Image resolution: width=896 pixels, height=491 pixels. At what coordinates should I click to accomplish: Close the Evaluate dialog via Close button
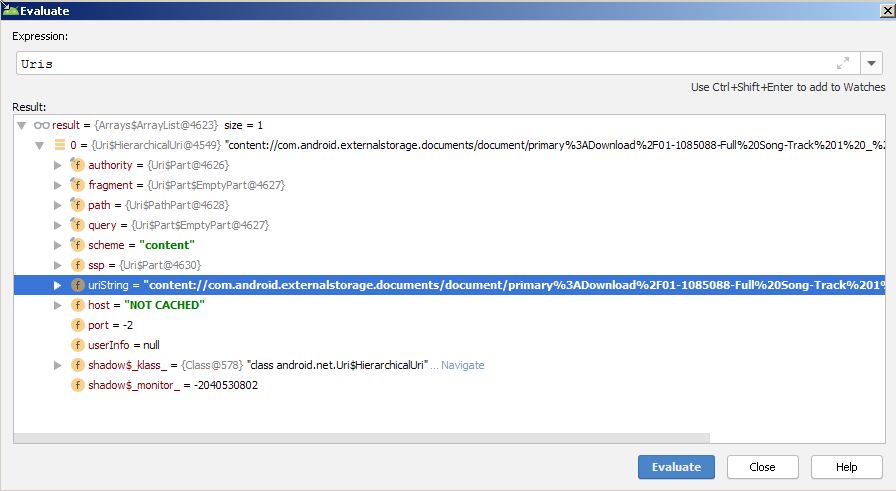[x=762, y=467]
